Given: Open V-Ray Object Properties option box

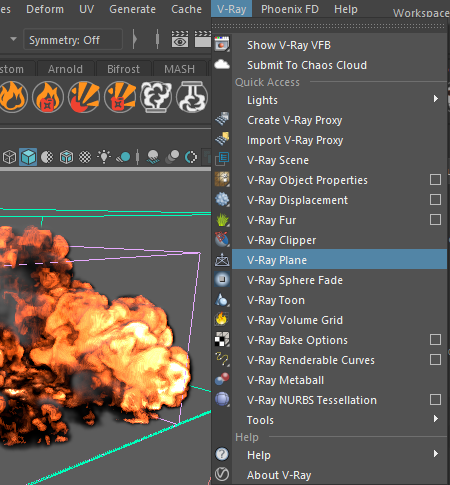Looking at the screenshot, I should 435,180.
